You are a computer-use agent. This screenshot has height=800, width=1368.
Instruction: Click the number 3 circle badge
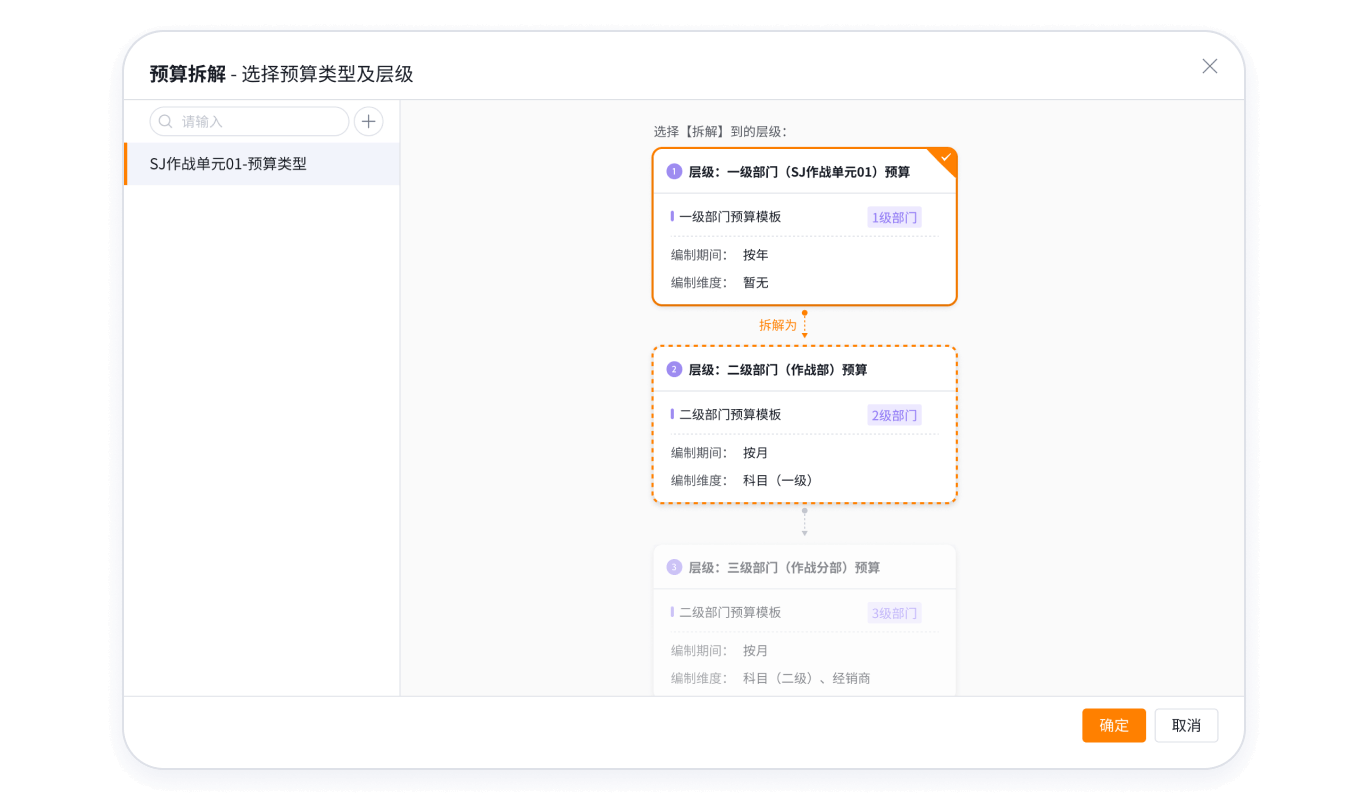point(674,568)
